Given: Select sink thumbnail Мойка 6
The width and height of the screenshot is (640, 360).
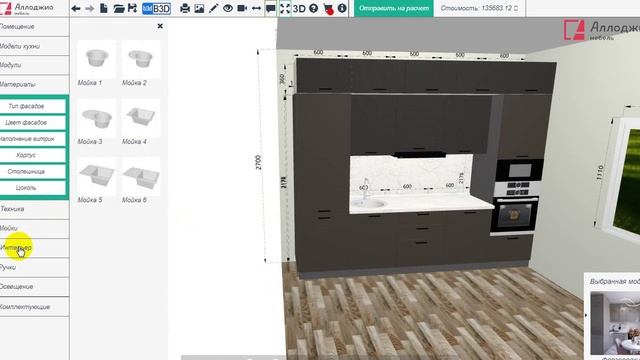Looking at the screenshot, I should pyautogui.click(x=140, y=177).
